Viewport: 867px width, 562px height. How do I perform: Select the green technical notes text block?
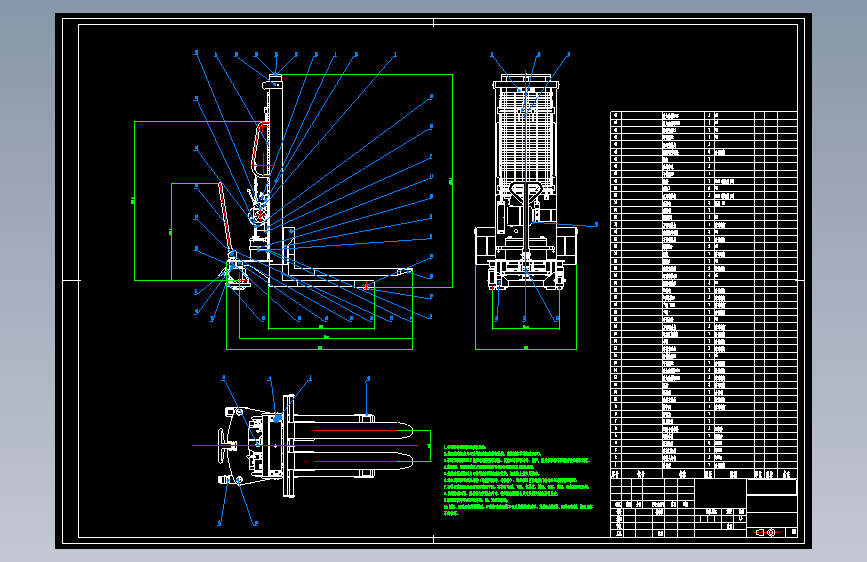tap(518, 480)
